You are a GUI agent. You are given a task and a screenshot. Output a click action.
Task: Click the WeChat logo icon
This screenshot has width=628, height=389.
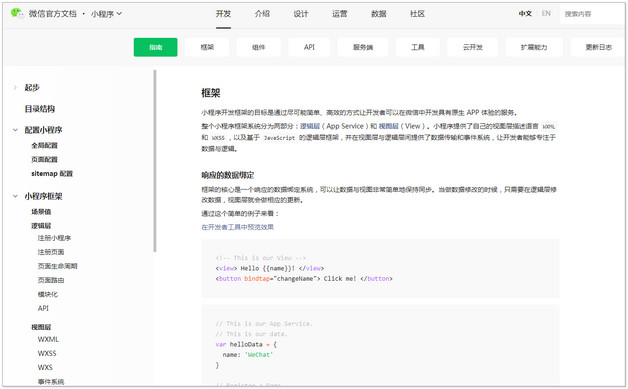point(17,13)
